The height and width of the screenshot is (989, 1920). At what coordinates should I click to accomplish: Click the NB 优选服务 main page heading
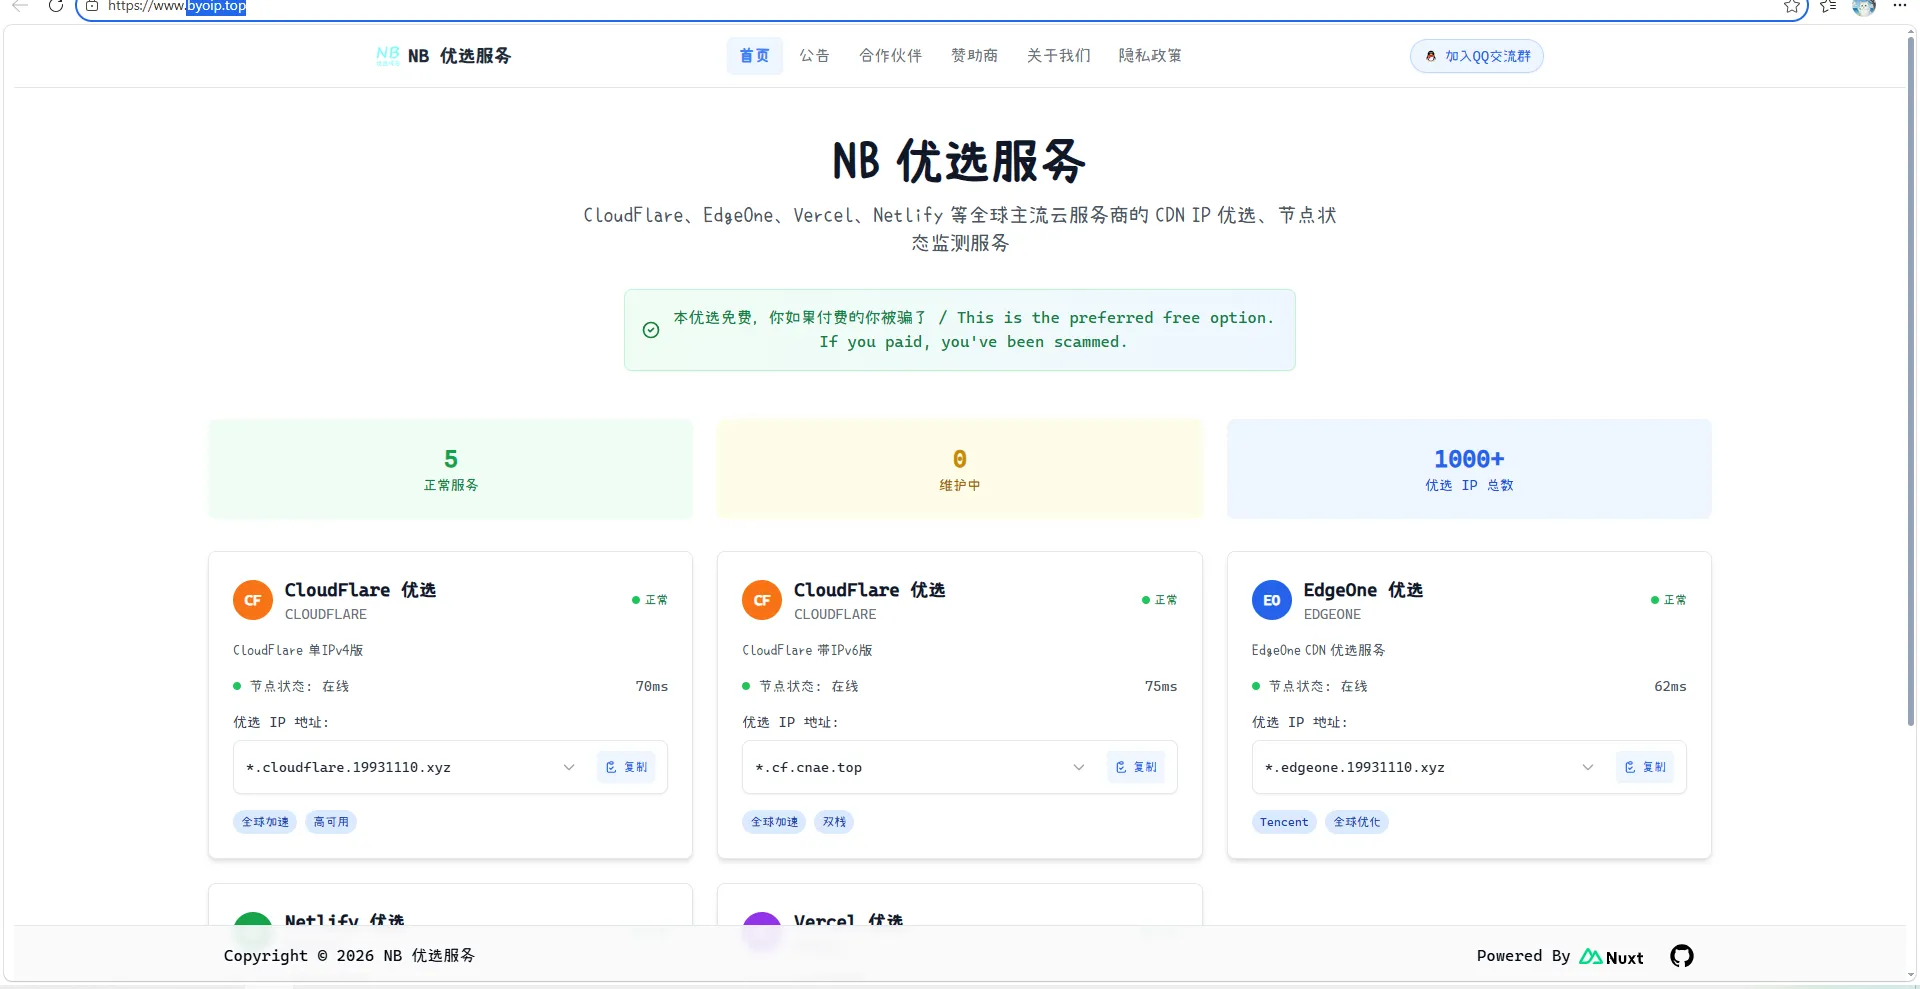(x=959, y=161)
